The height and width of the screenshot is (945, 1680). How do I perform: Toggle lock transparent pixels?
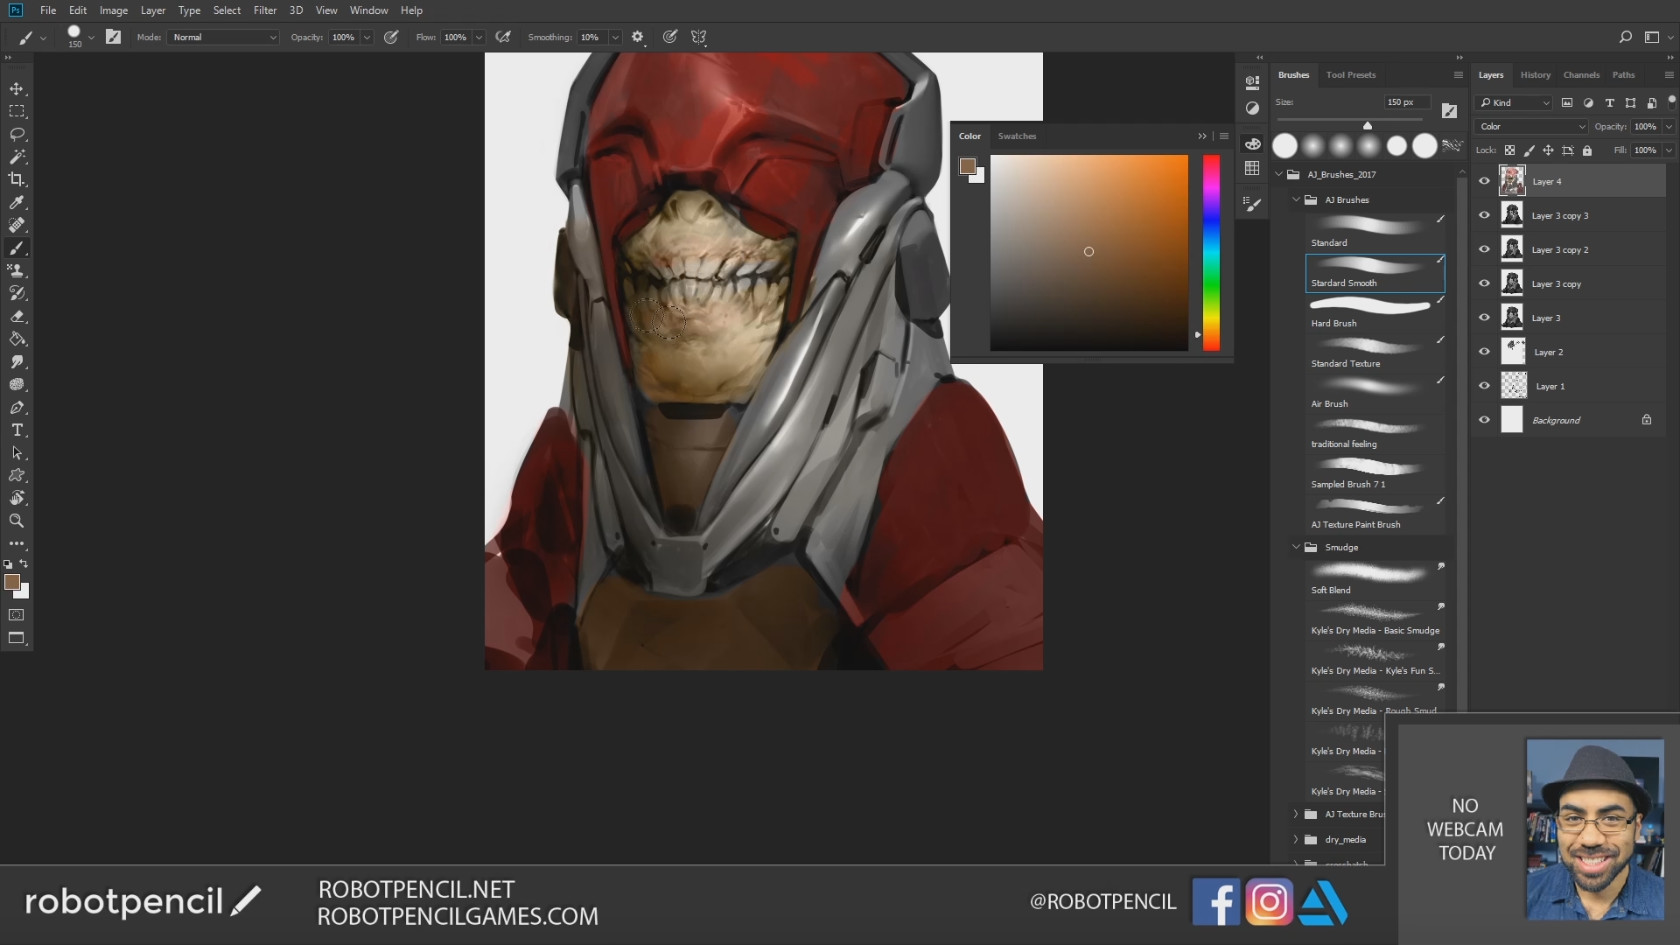coord(1510,150)
